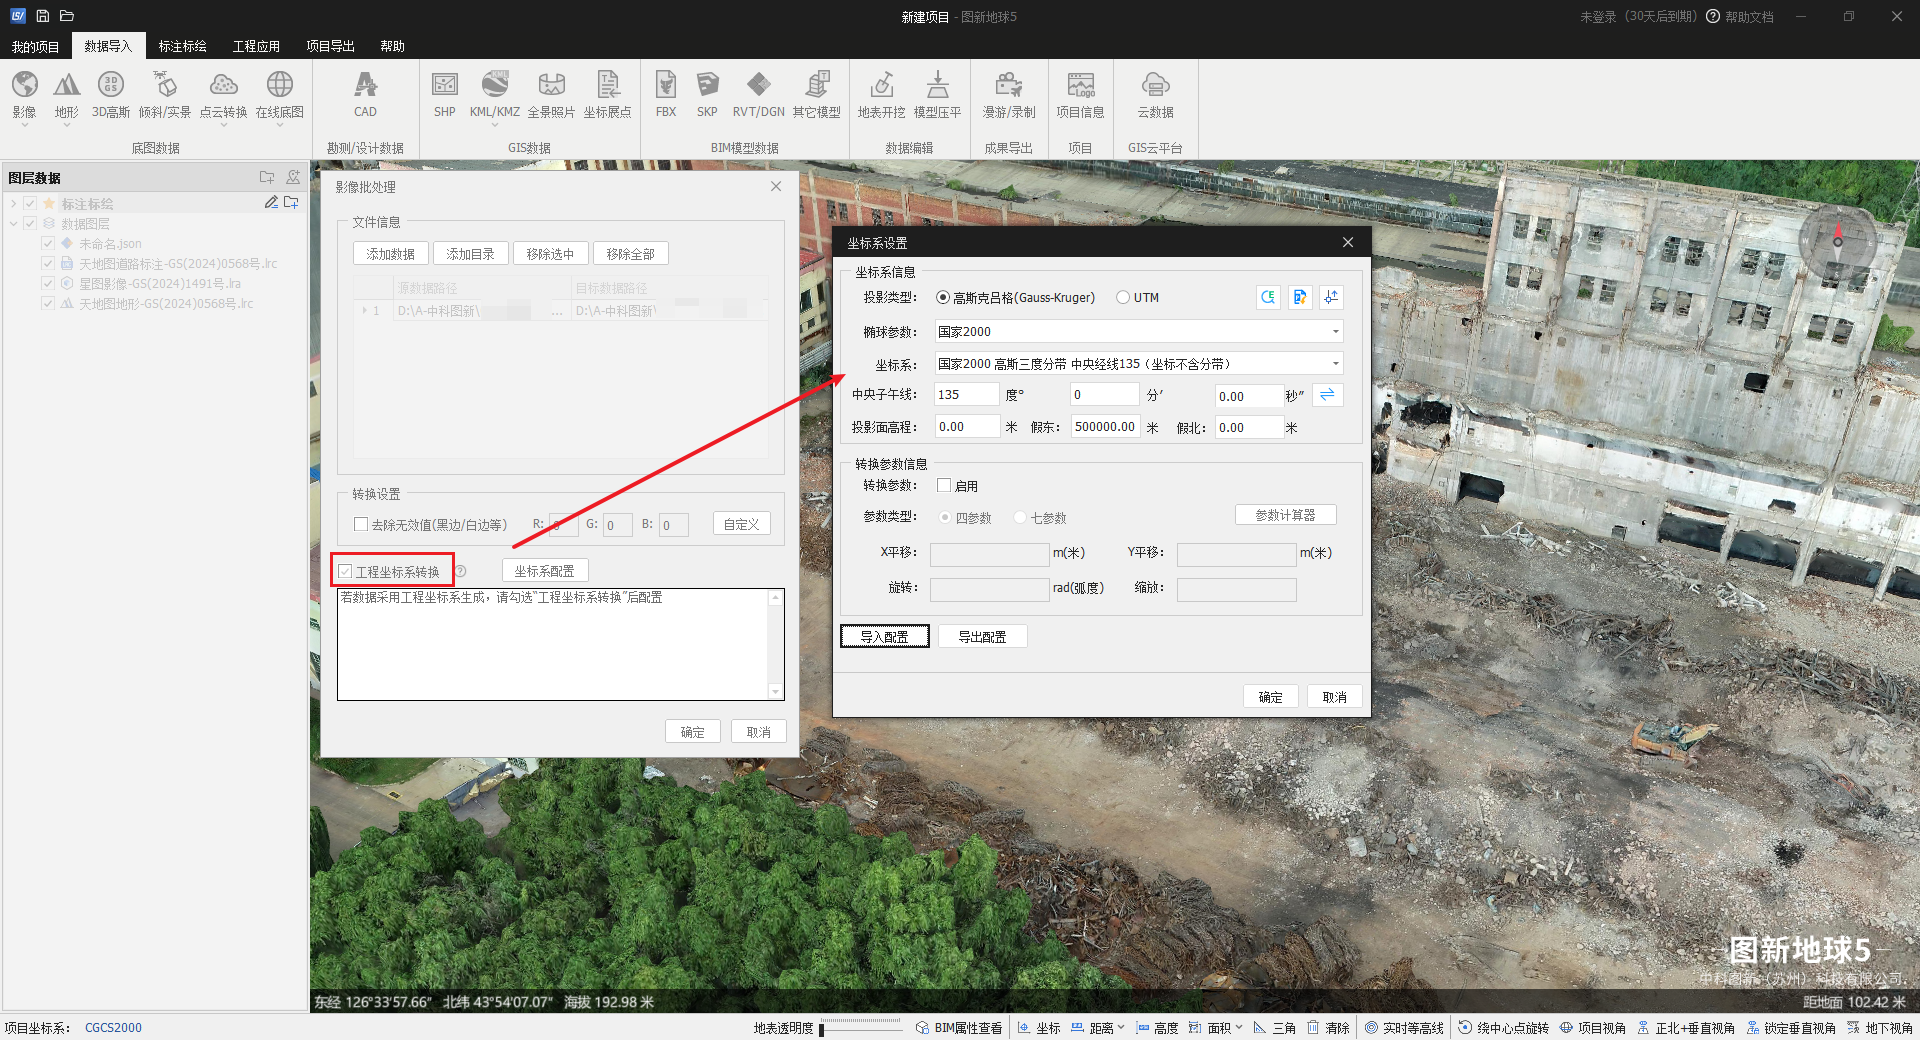Click the 中央子午线 degree input field
The image size is (1920, 1040).
click(x=965, y=395)
